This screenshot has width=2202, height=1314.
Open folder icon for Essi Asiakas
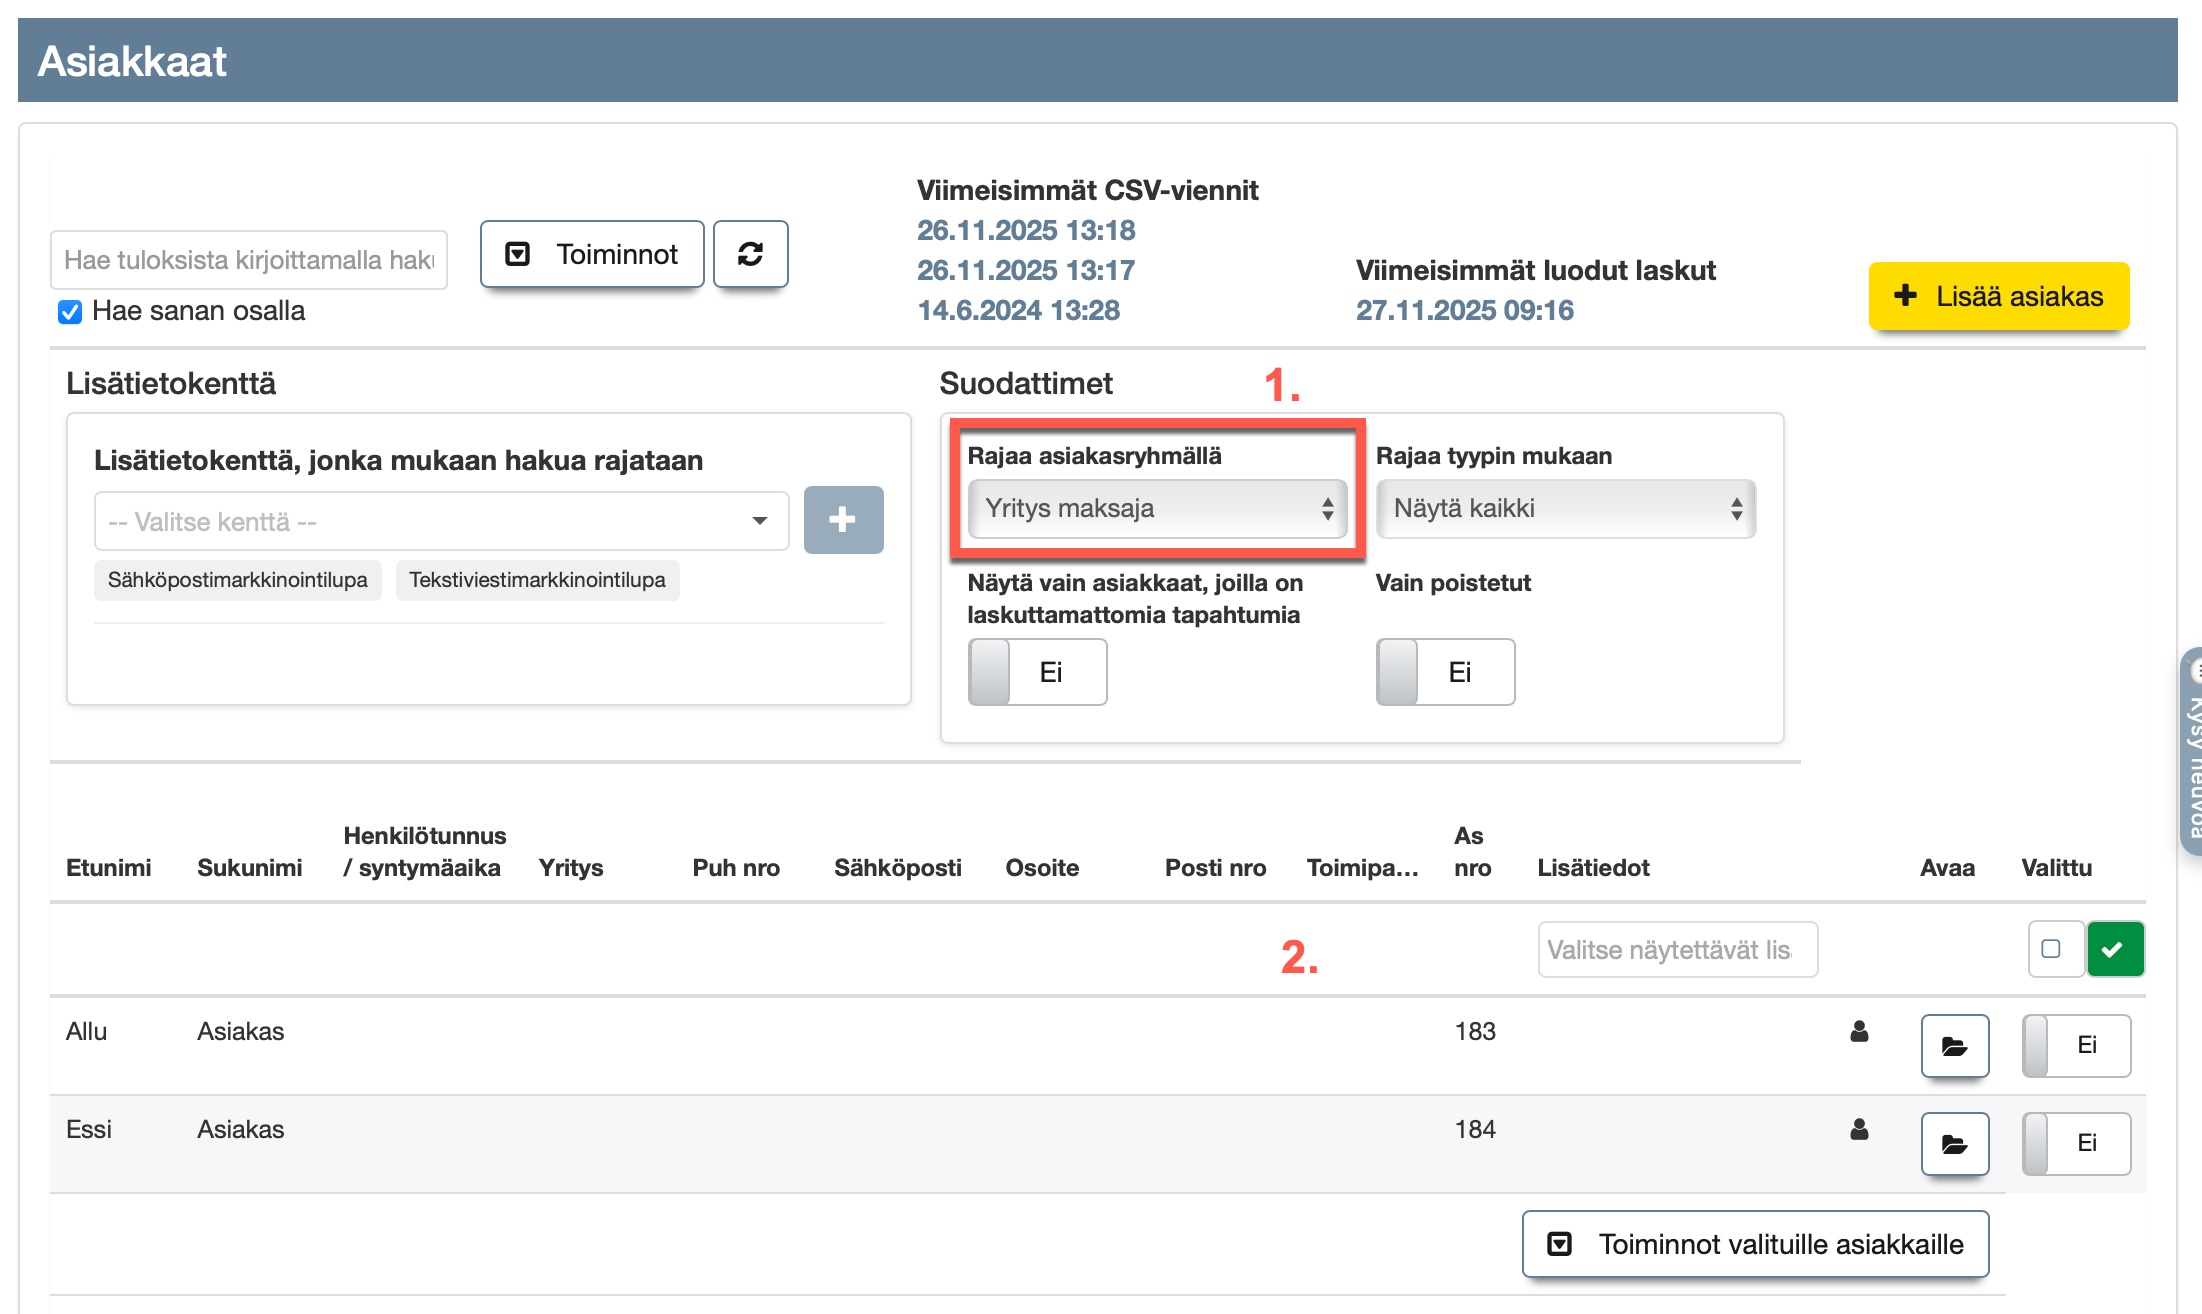coord(1954,1144)
